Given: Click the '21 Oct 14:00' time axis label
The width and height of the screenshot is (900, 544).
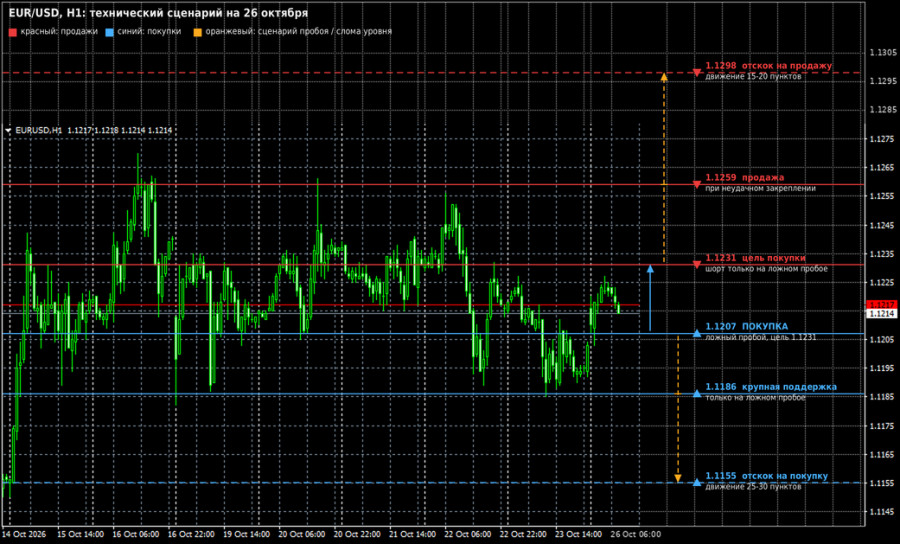Looking at the screenshot, I should pyautogui.click(x=413, y=534).
